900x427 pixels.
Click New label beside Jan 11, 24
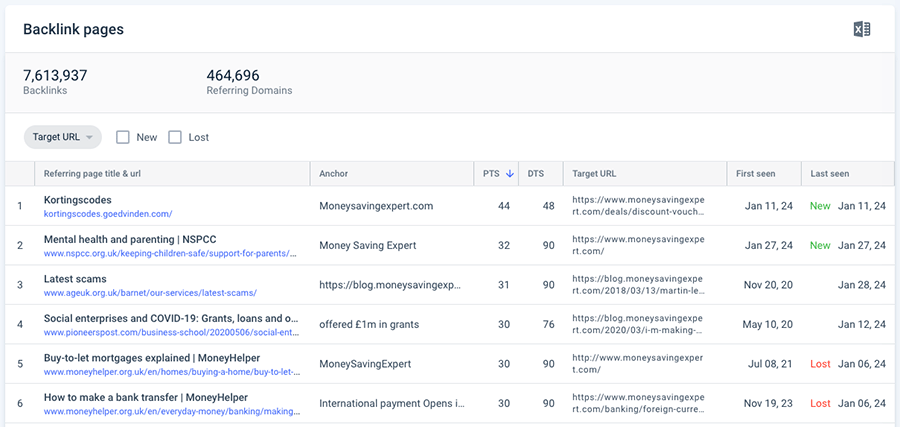tap(820, 205)
